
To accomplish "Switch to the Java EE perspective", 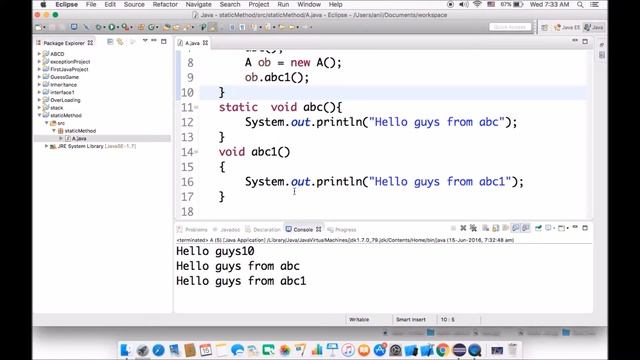I will tap(567, 27).
